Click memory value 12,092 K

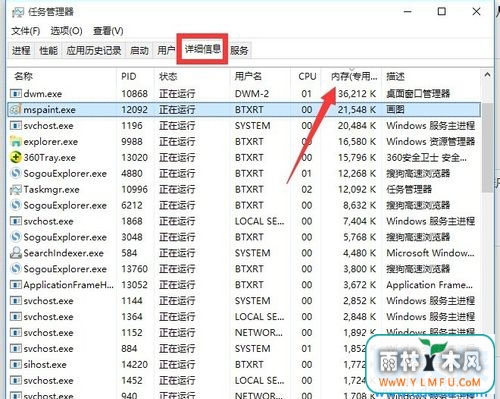coord(357,189)
